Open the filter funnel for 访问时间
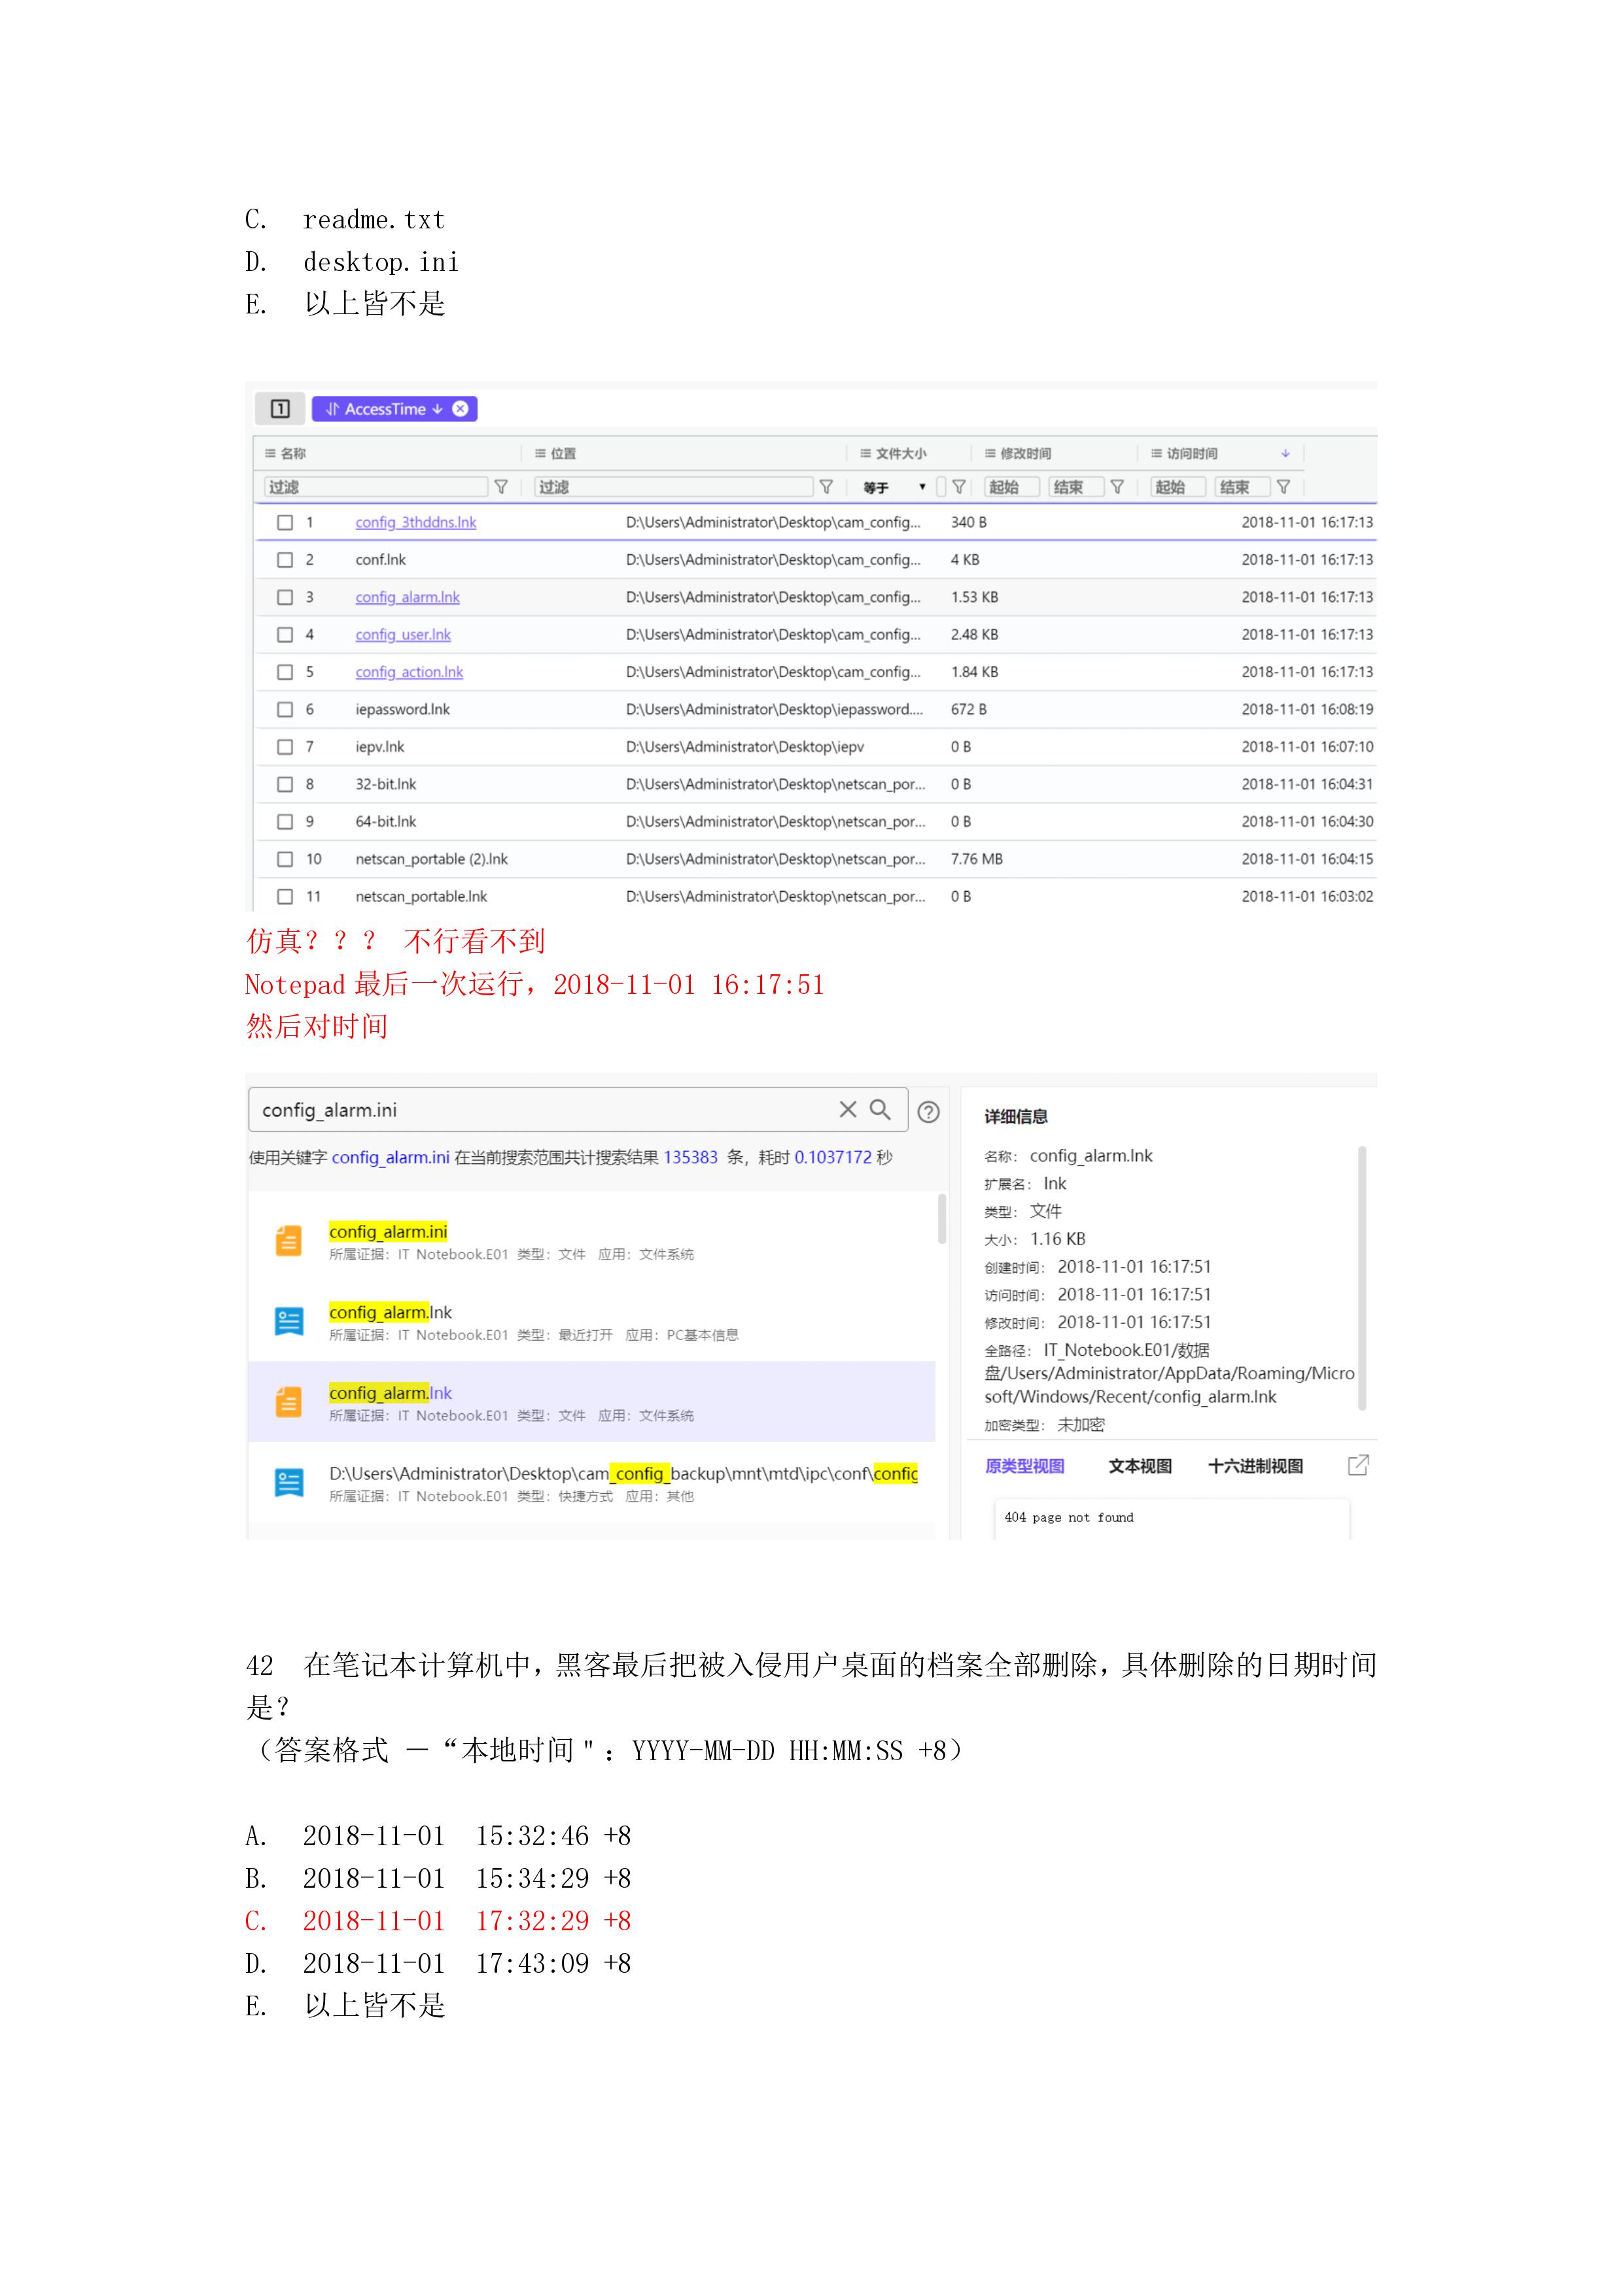This screenshot has width=1623, height=2296. pyautogui.click(x=1283, y=487)
